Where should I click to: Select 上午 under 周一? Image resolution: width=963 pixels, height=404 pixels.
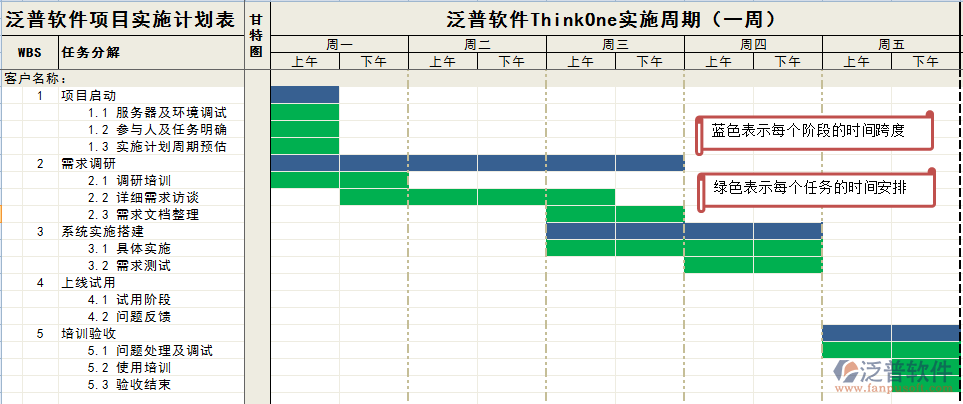click(305, 61)
